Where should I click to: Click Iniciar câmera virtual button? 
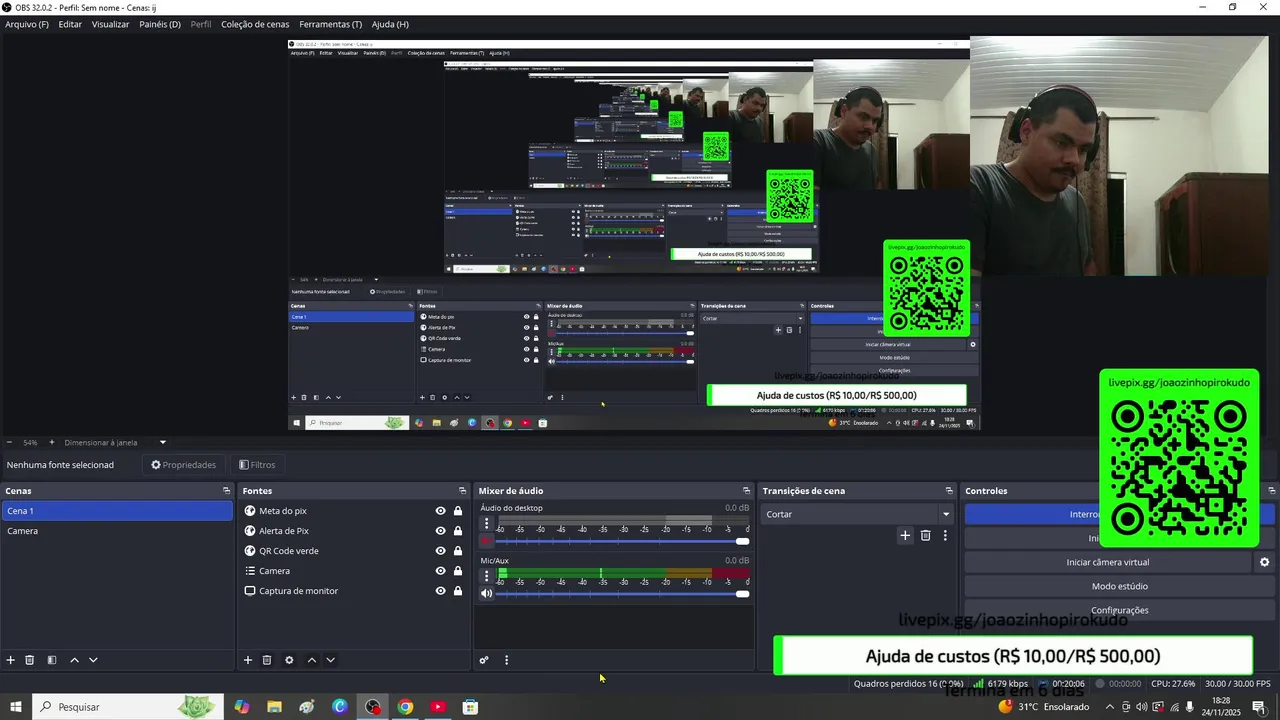(x=1108, y=562)
